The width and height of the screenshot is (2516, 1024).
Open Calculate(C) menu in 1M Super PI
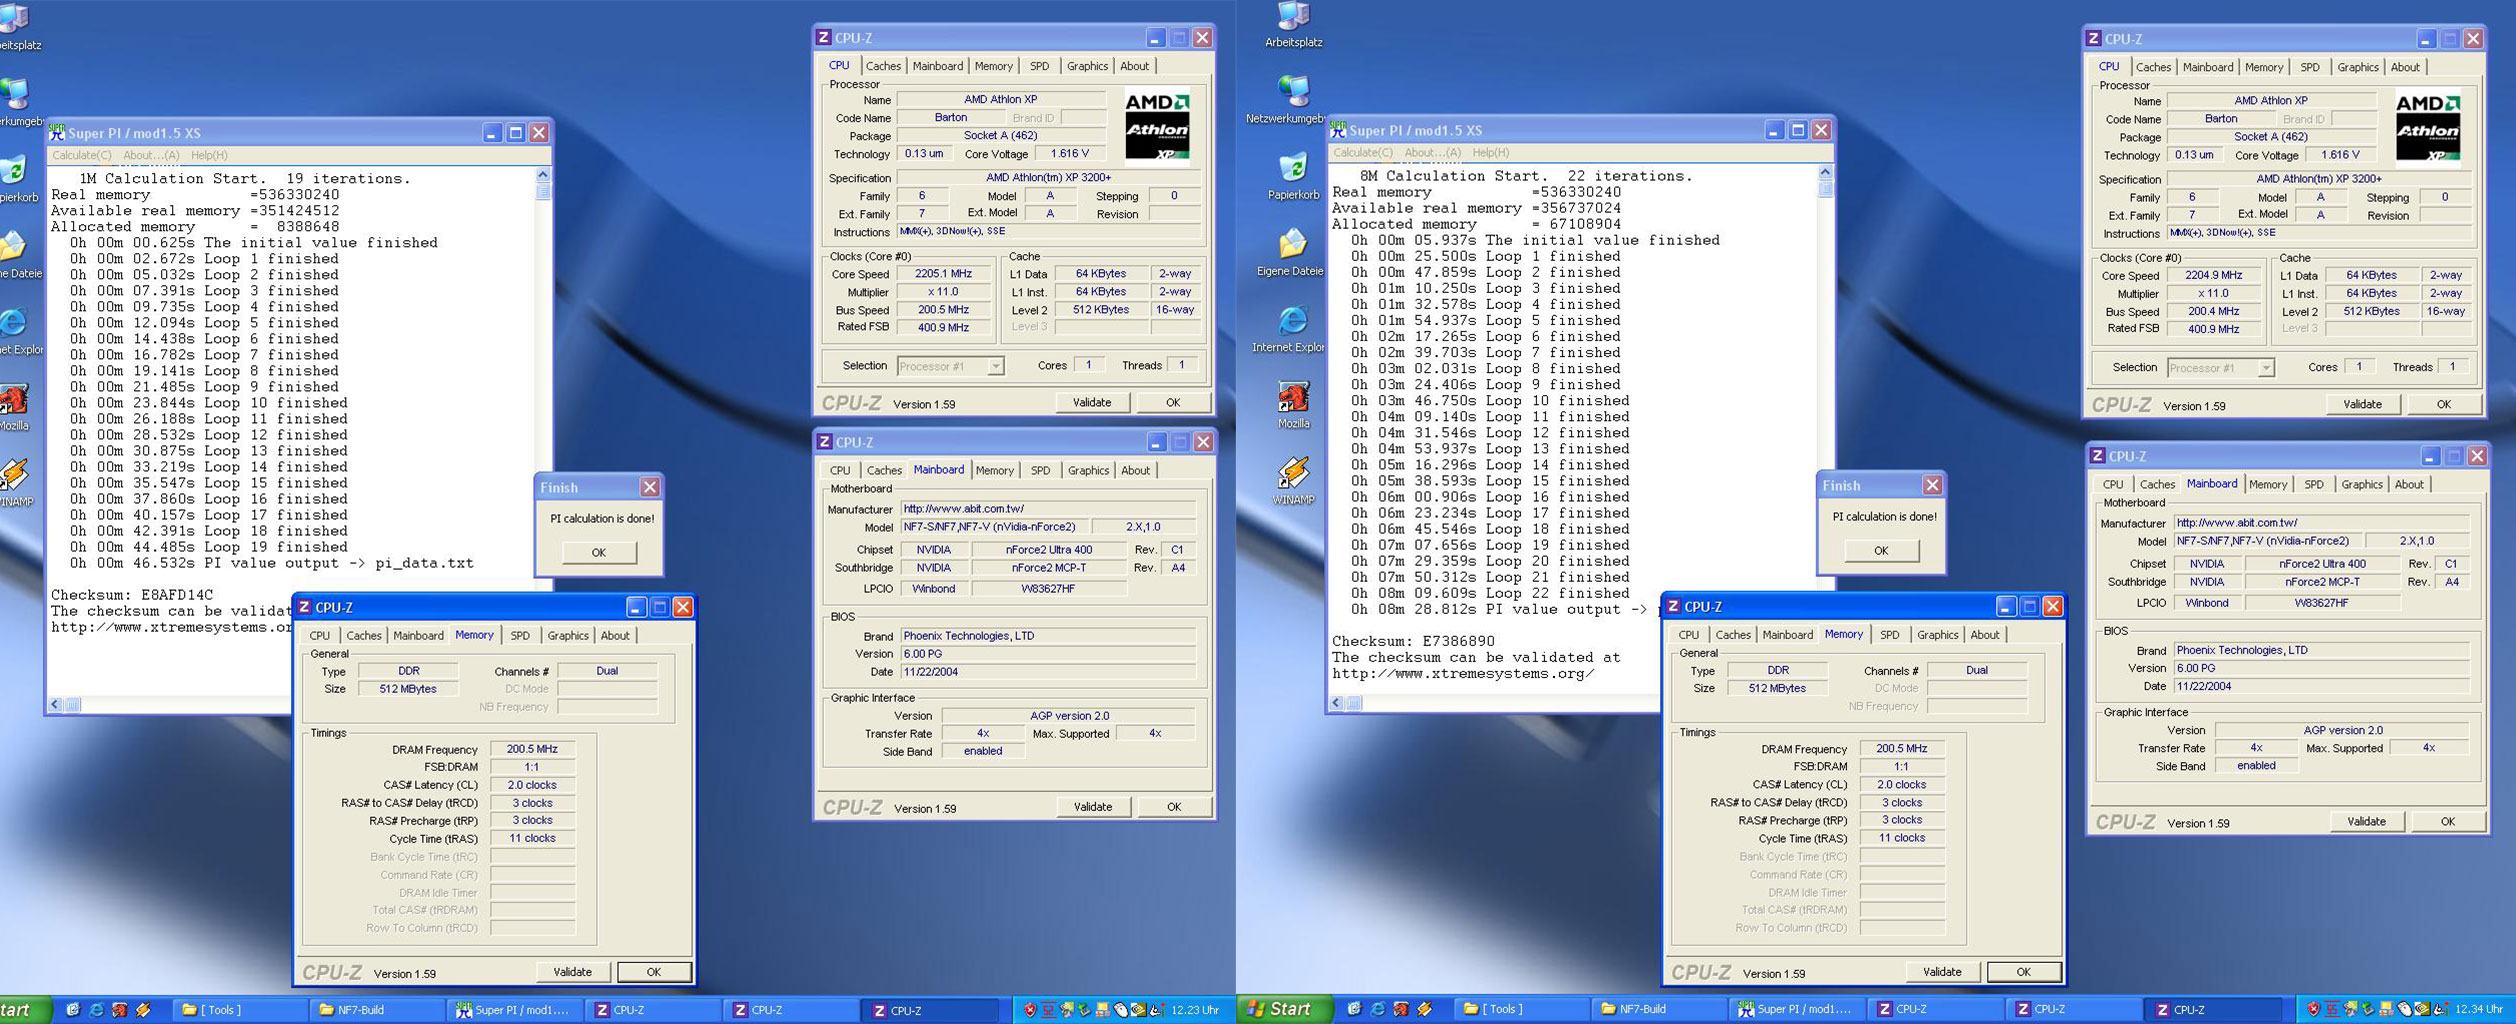point(82,155)
